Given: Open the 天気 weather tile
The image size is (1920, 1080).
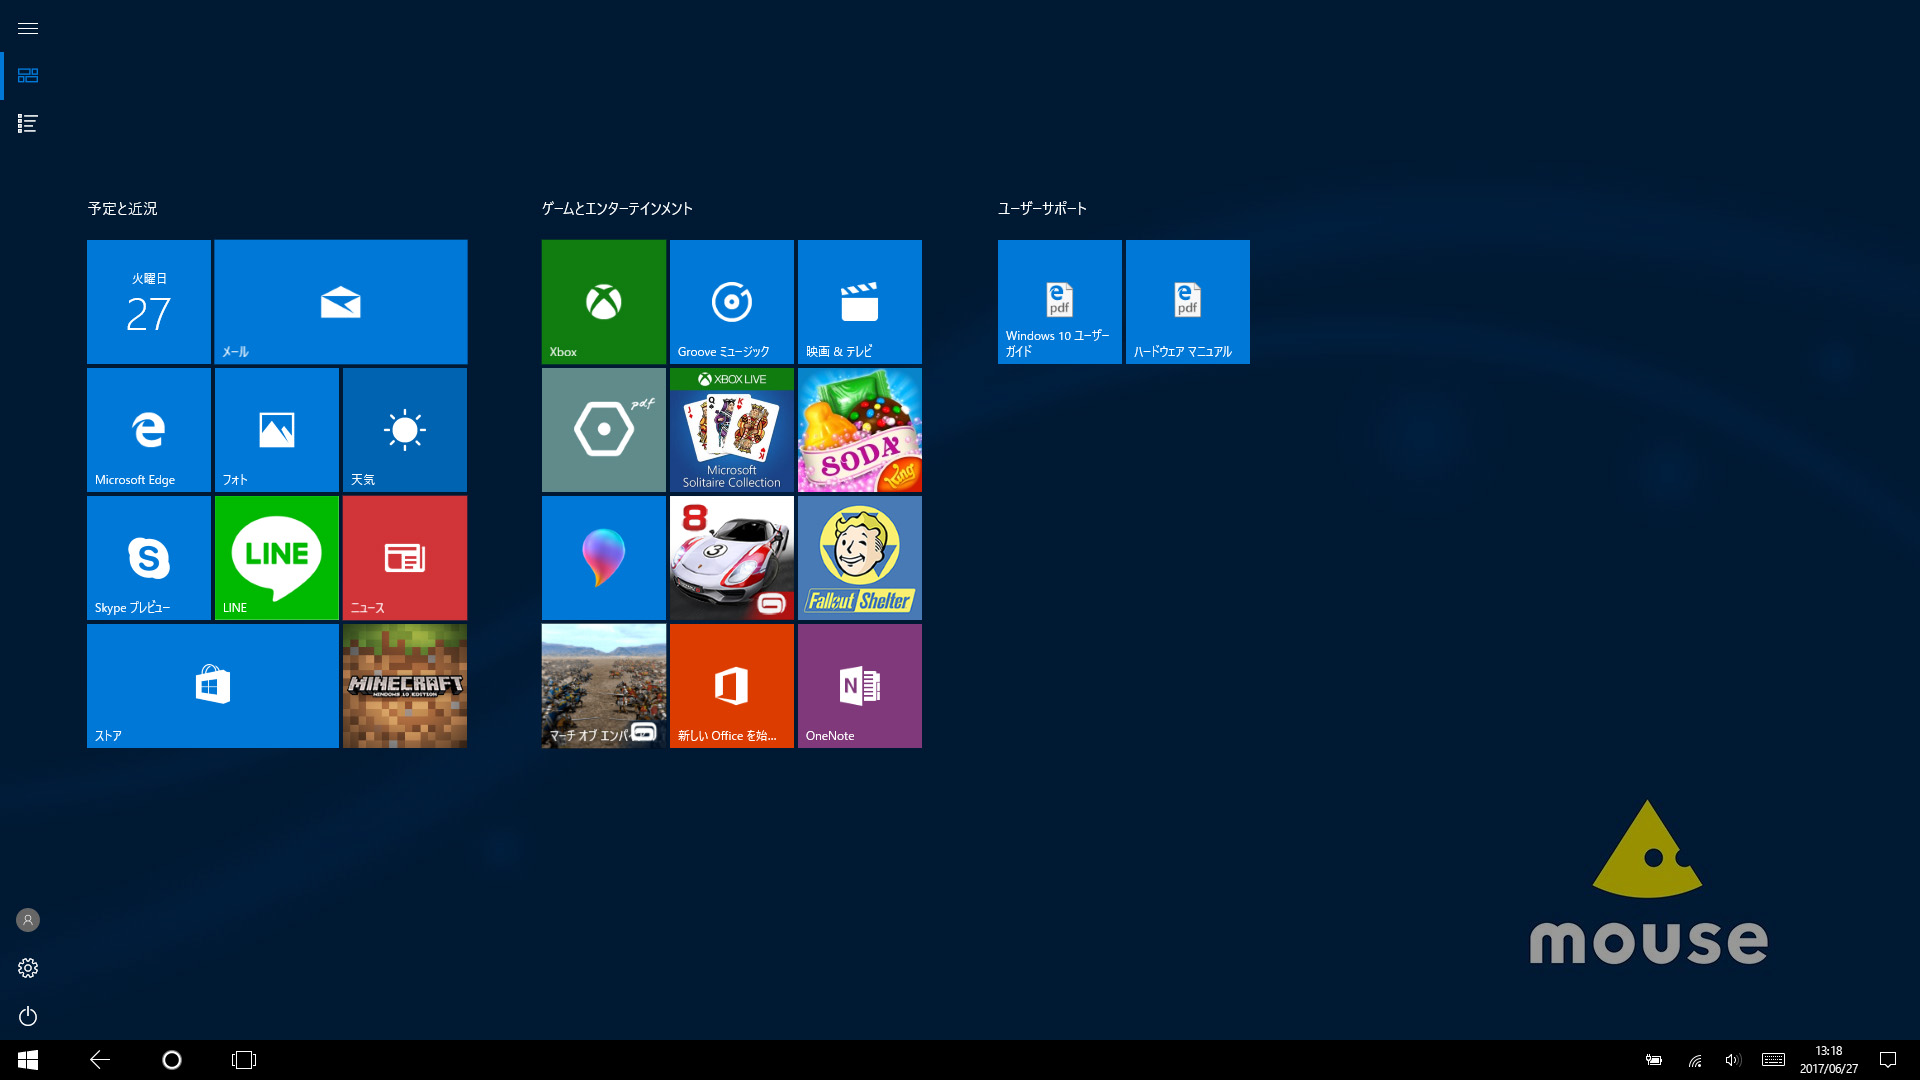Looking at the screenshot, I should 404,429.
